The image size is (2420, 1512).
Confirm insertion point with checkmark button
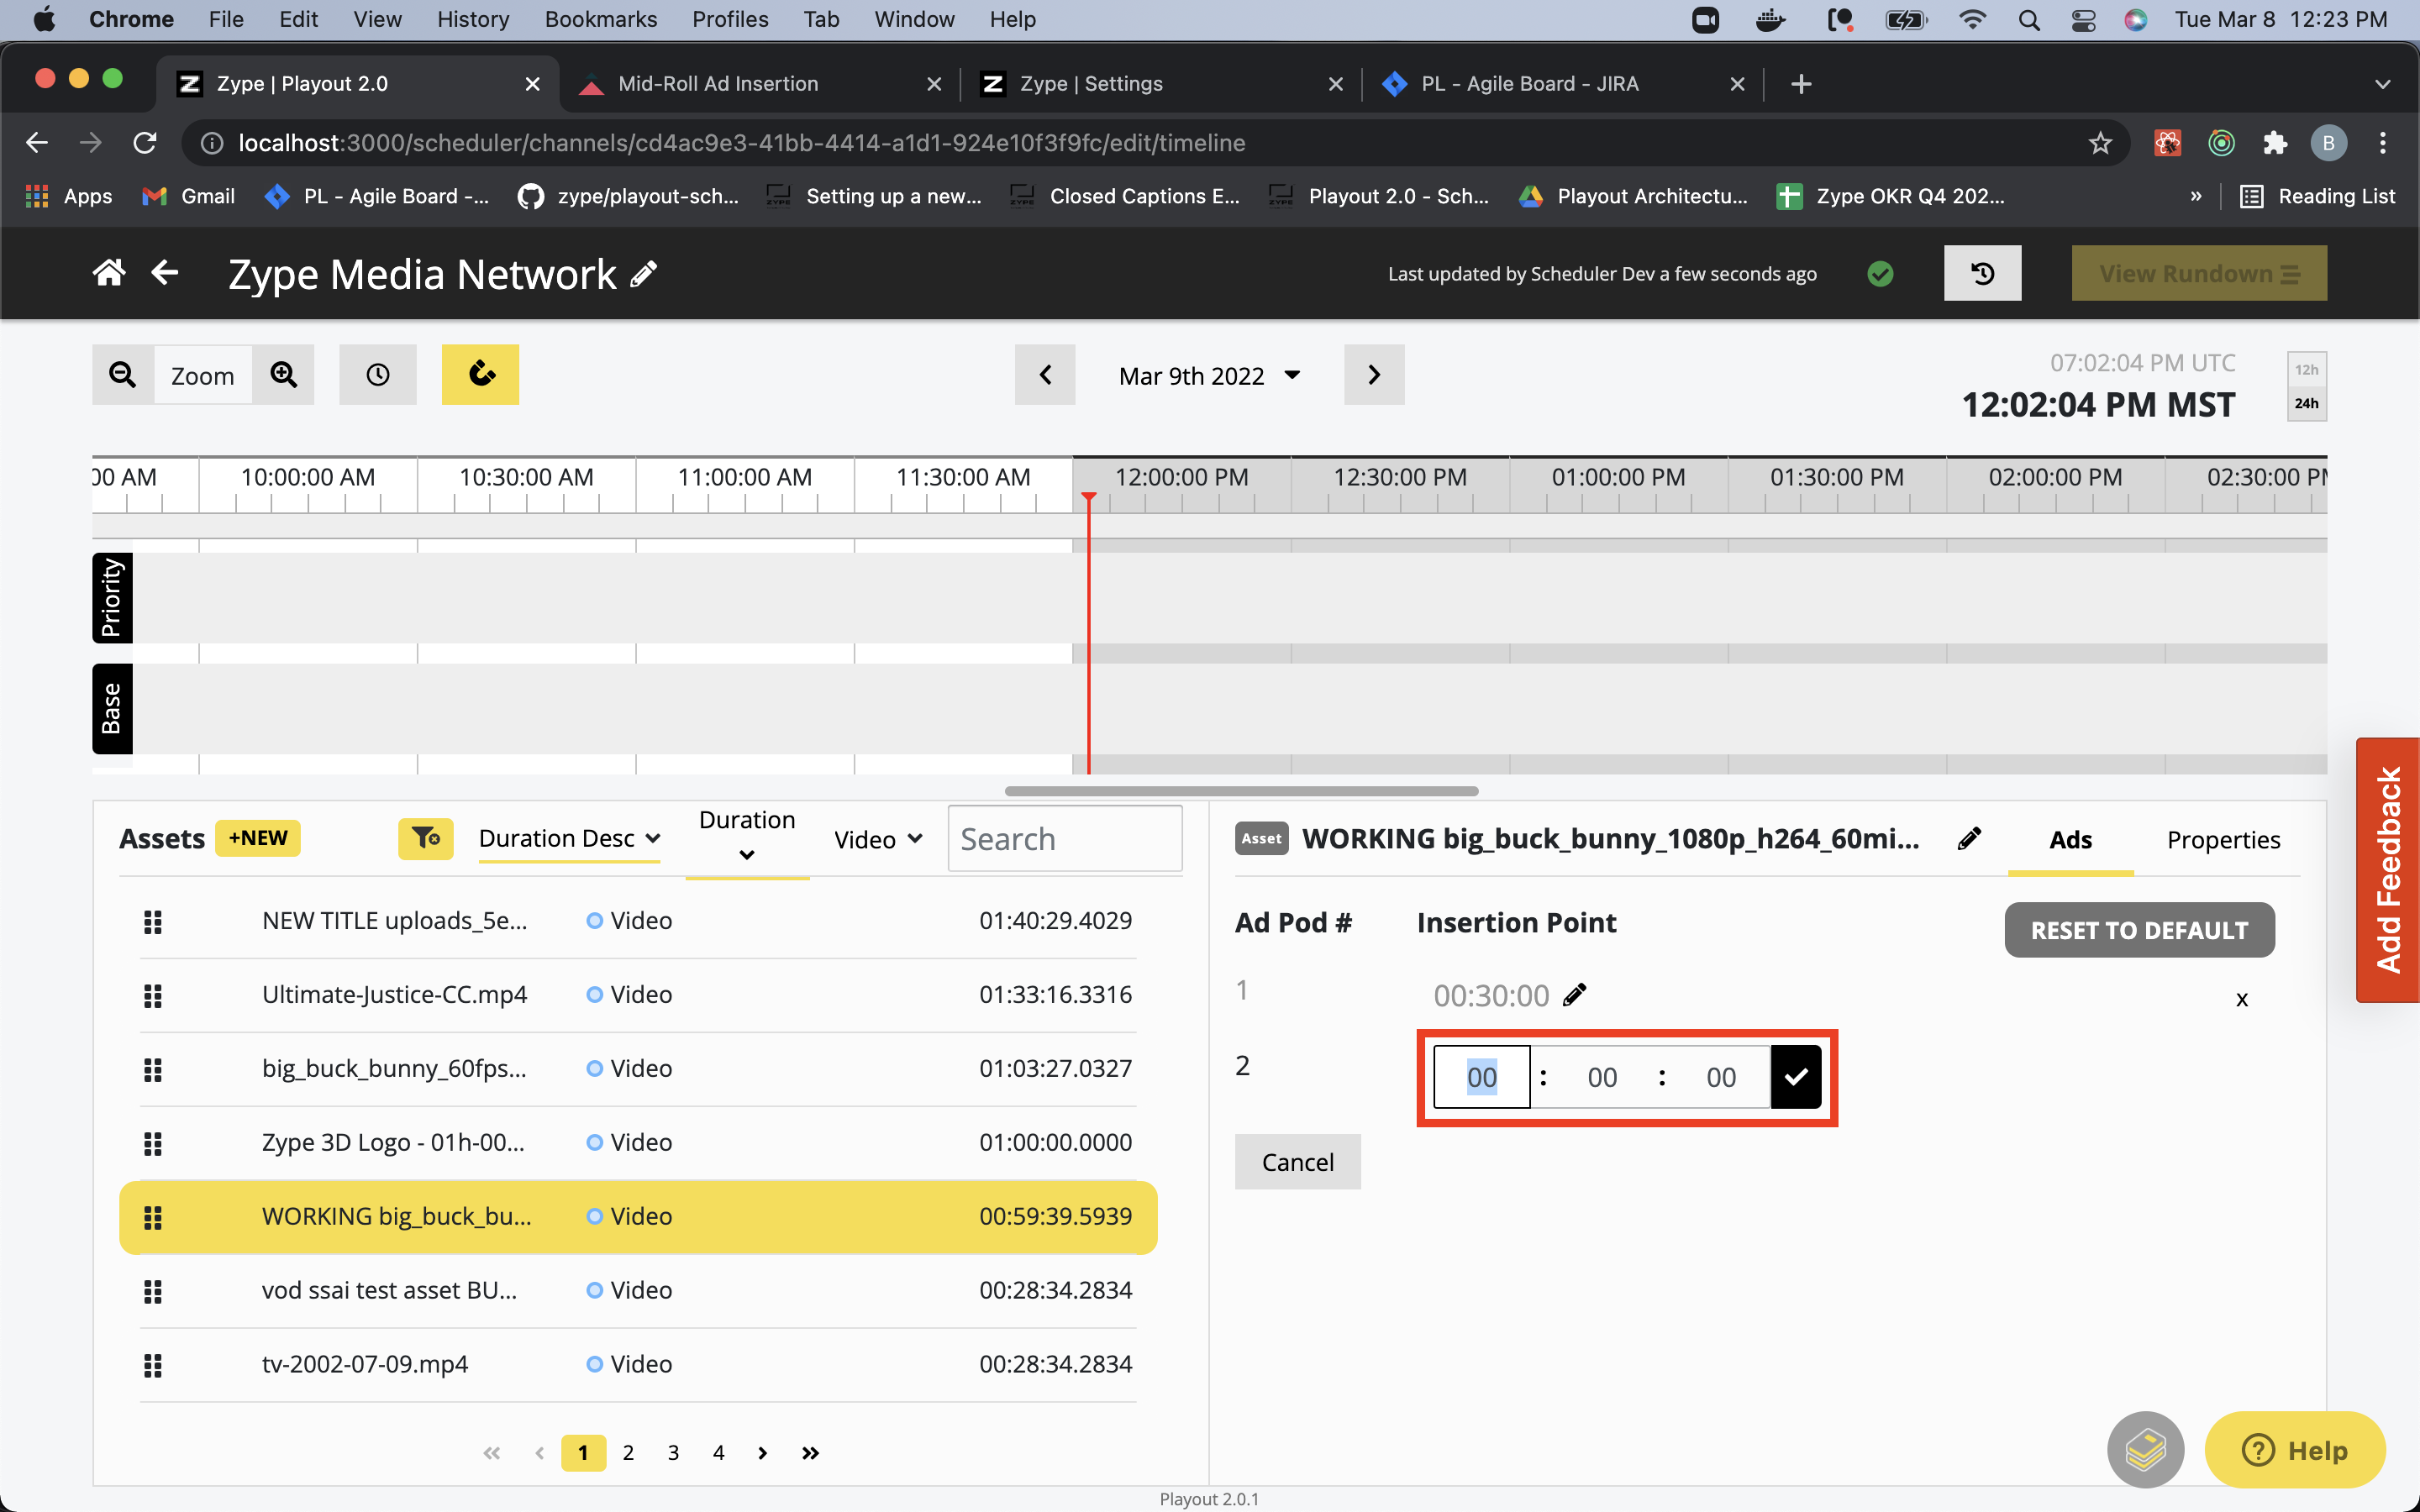pos(1796,1077)
